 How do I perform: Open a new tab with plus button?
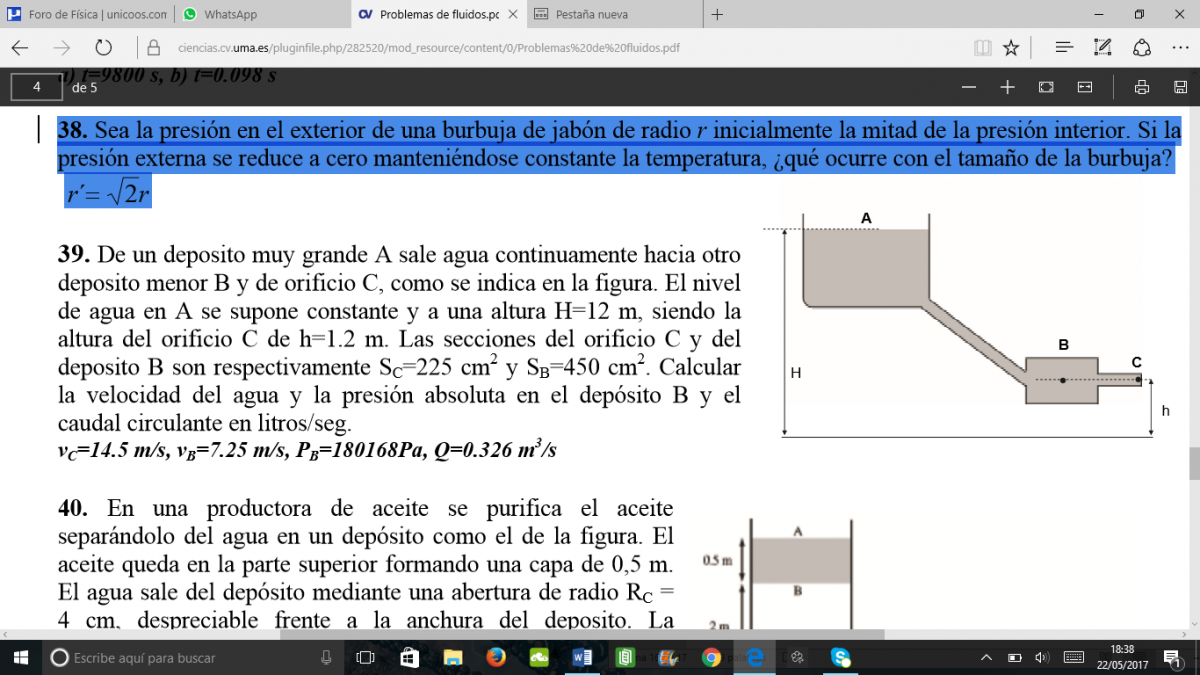(717, 15)
